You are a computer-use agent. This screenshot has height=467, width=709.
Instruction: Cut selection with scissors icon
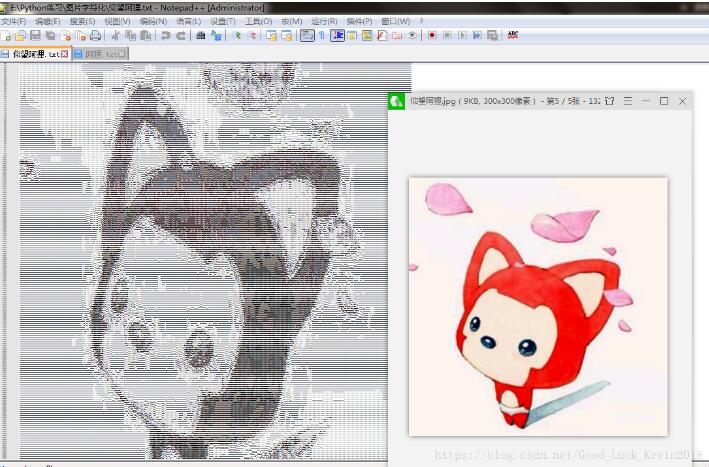tap(115, 36)
